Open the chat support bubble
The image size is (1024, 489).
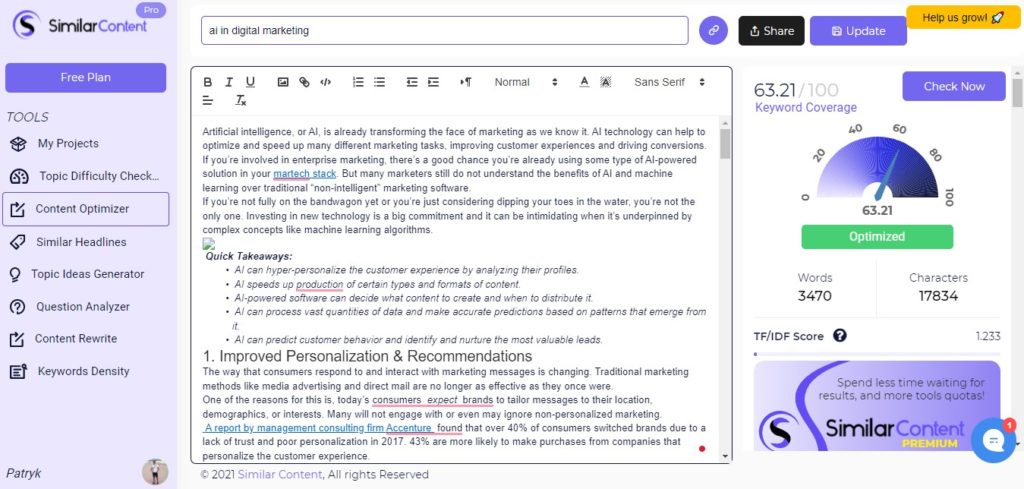pos(993,440)
